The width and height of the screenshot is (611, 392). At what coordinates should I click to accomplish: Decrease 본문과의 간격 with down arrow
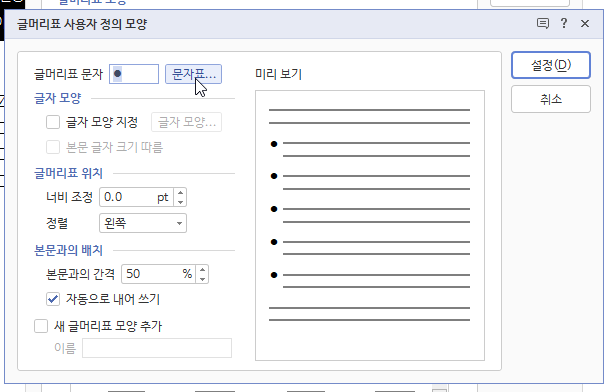pyautogui.click(x=202, y=279)
